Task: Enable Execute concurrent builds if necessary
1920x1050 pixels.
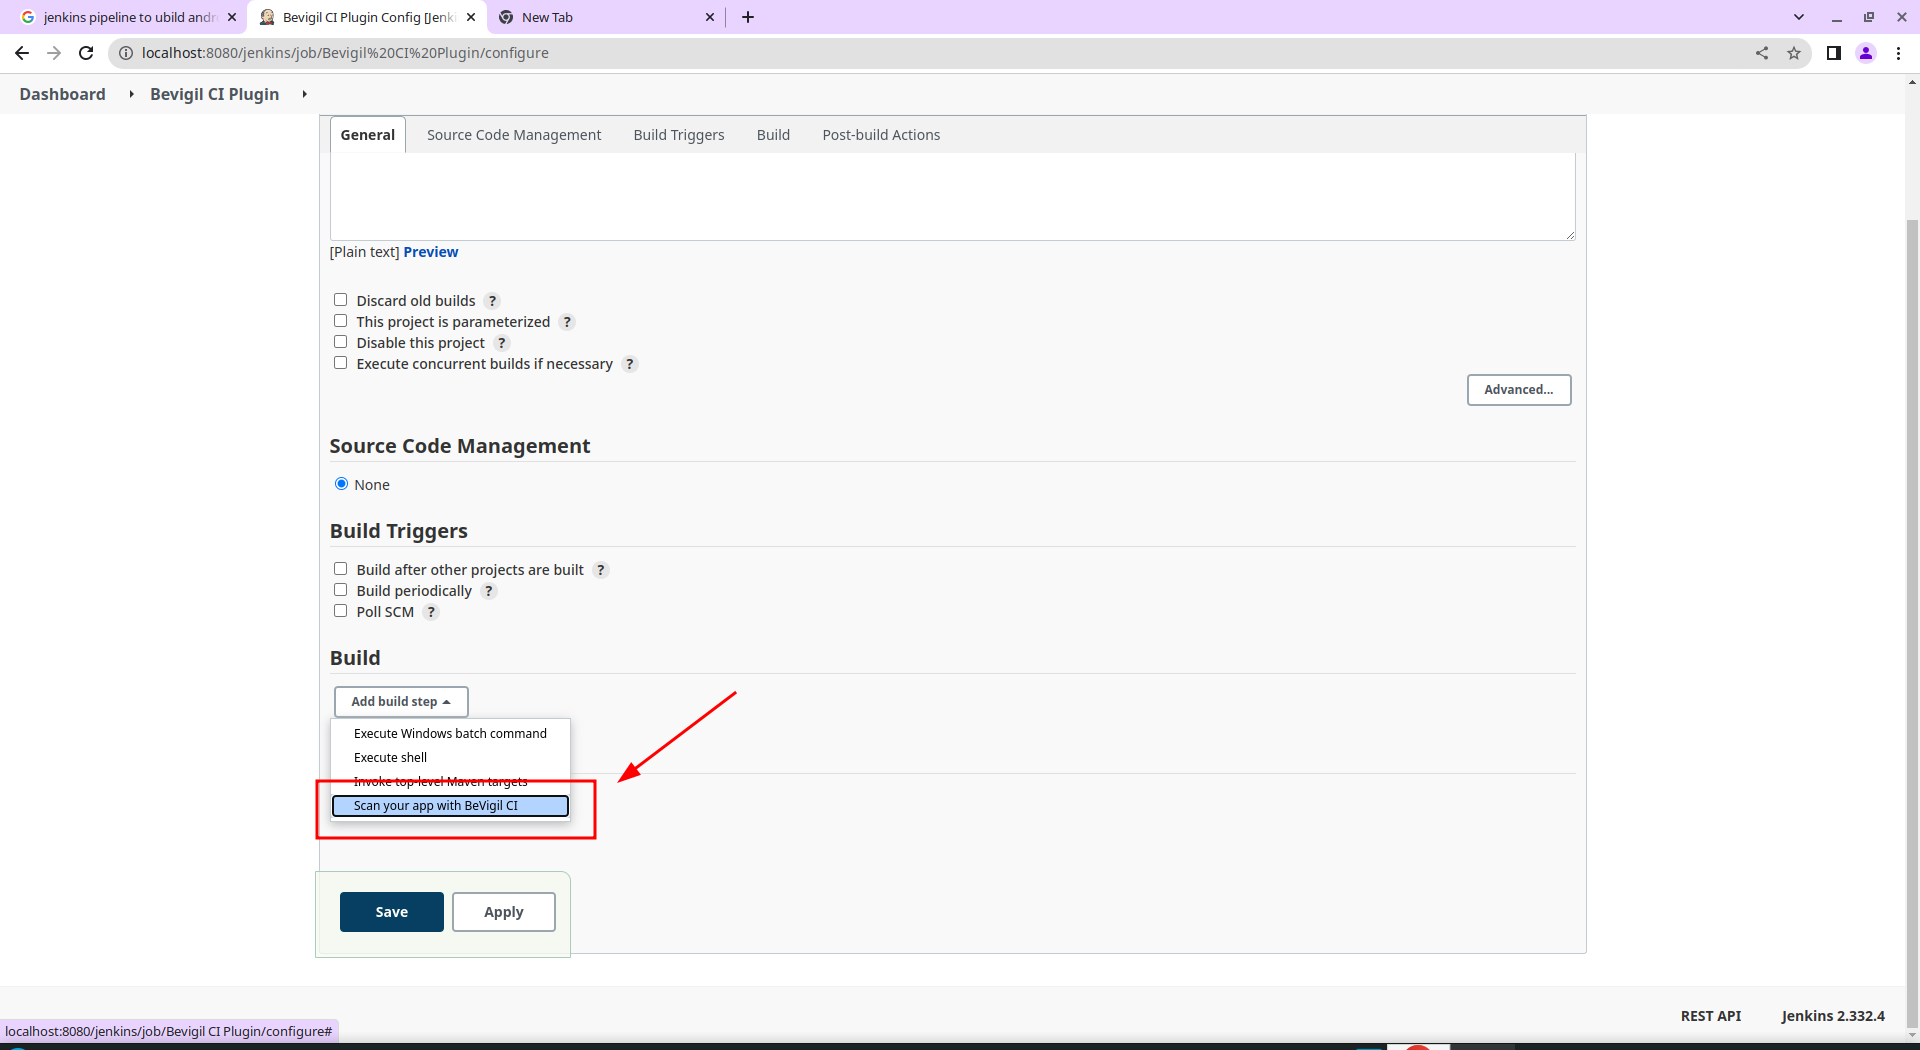Action: (341, 363)
